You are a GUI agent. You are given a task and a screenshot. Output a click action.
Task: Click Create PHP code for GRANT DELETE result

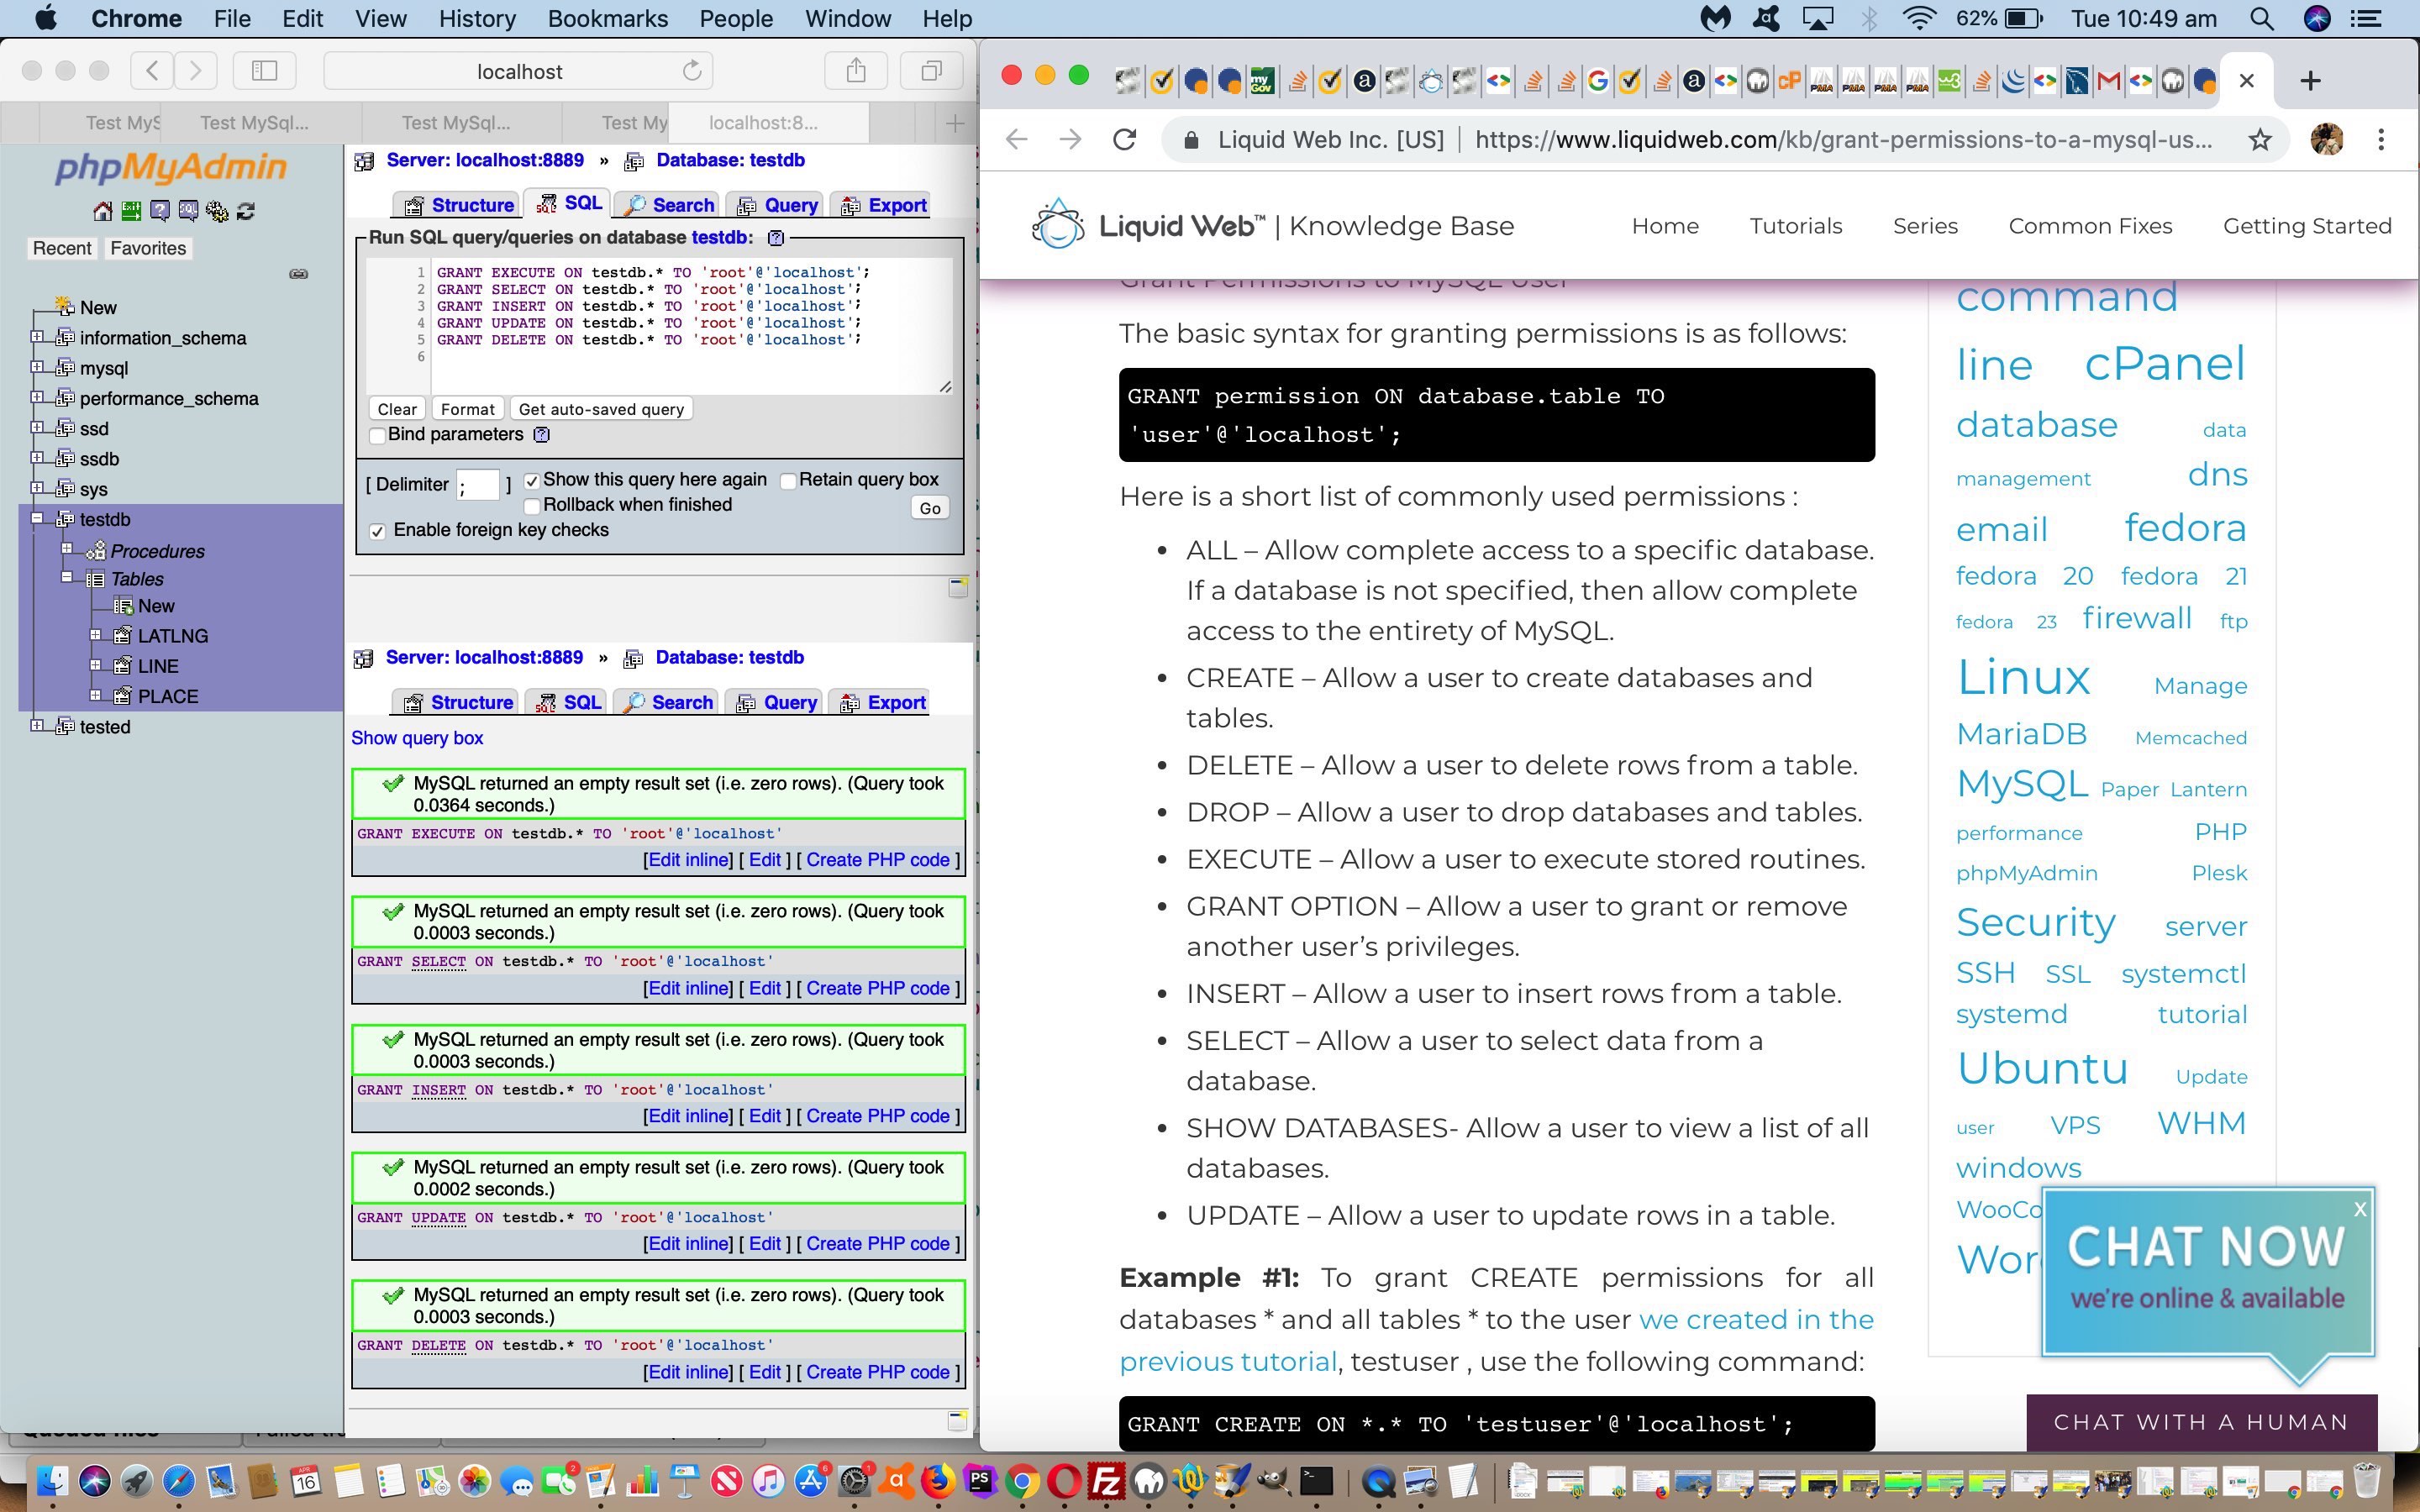pos(878,1372)
